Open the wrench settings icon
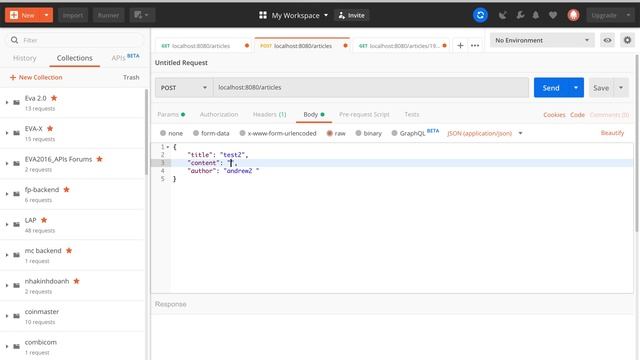This screenshot has width=640, height=360. pos(520,15)
